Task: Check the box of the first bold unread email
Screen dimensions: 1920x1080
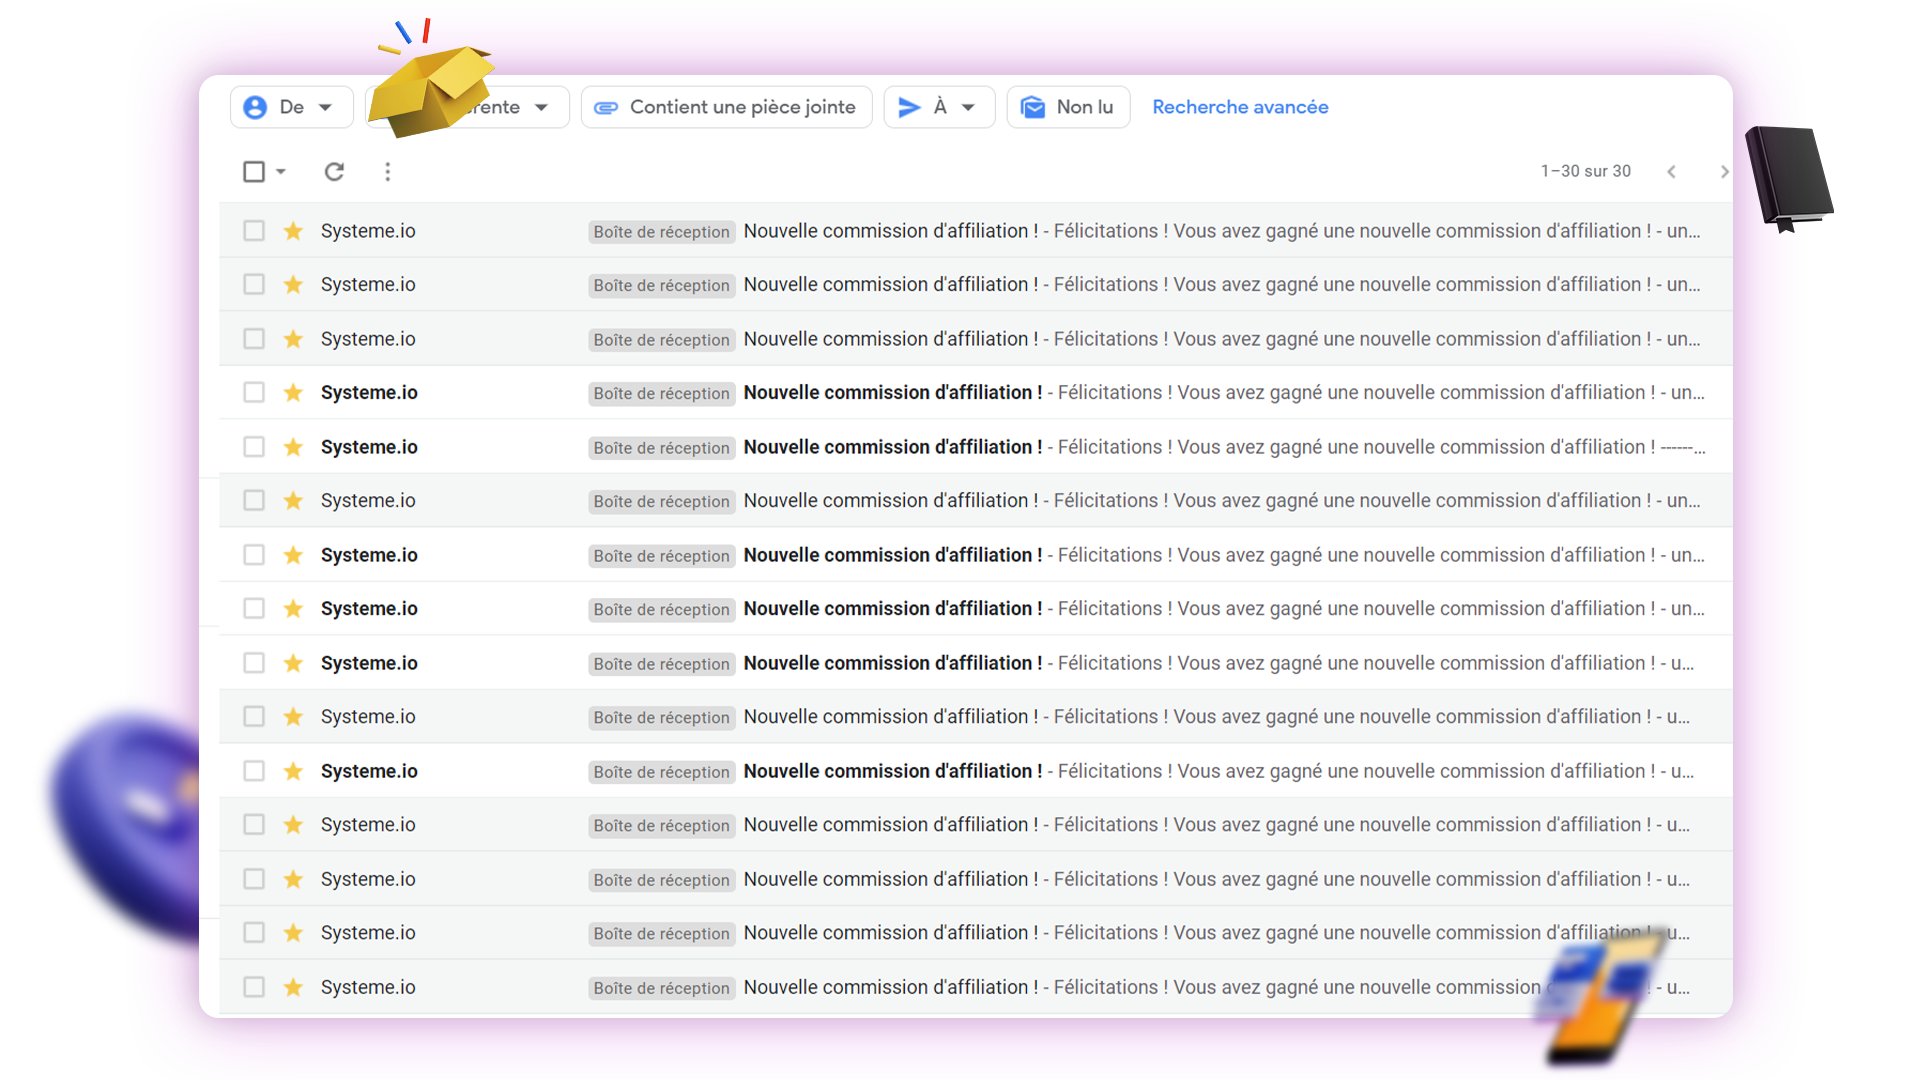Action: click(x=254, y=393)
